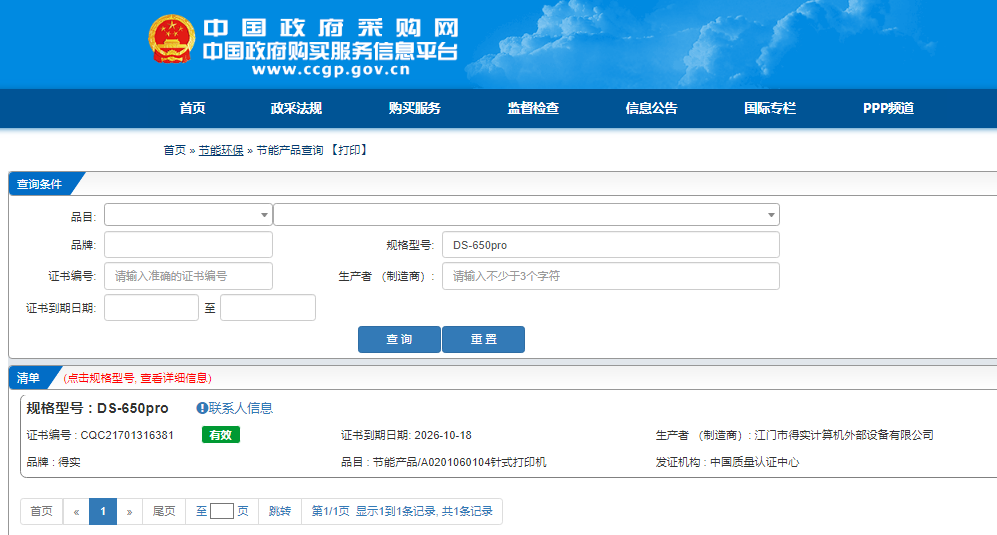Click the 证书到期日期 end date field
The height and width of the screenshot is (535, 997).
(268, 308)
